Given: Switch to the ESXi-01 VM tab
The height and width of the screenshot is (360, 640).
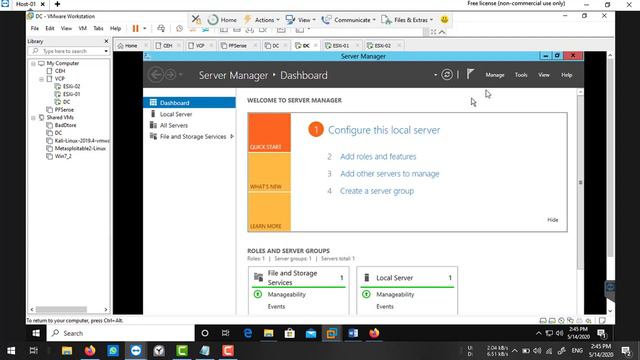Looking at the screenshot, I should pos(340,46).
